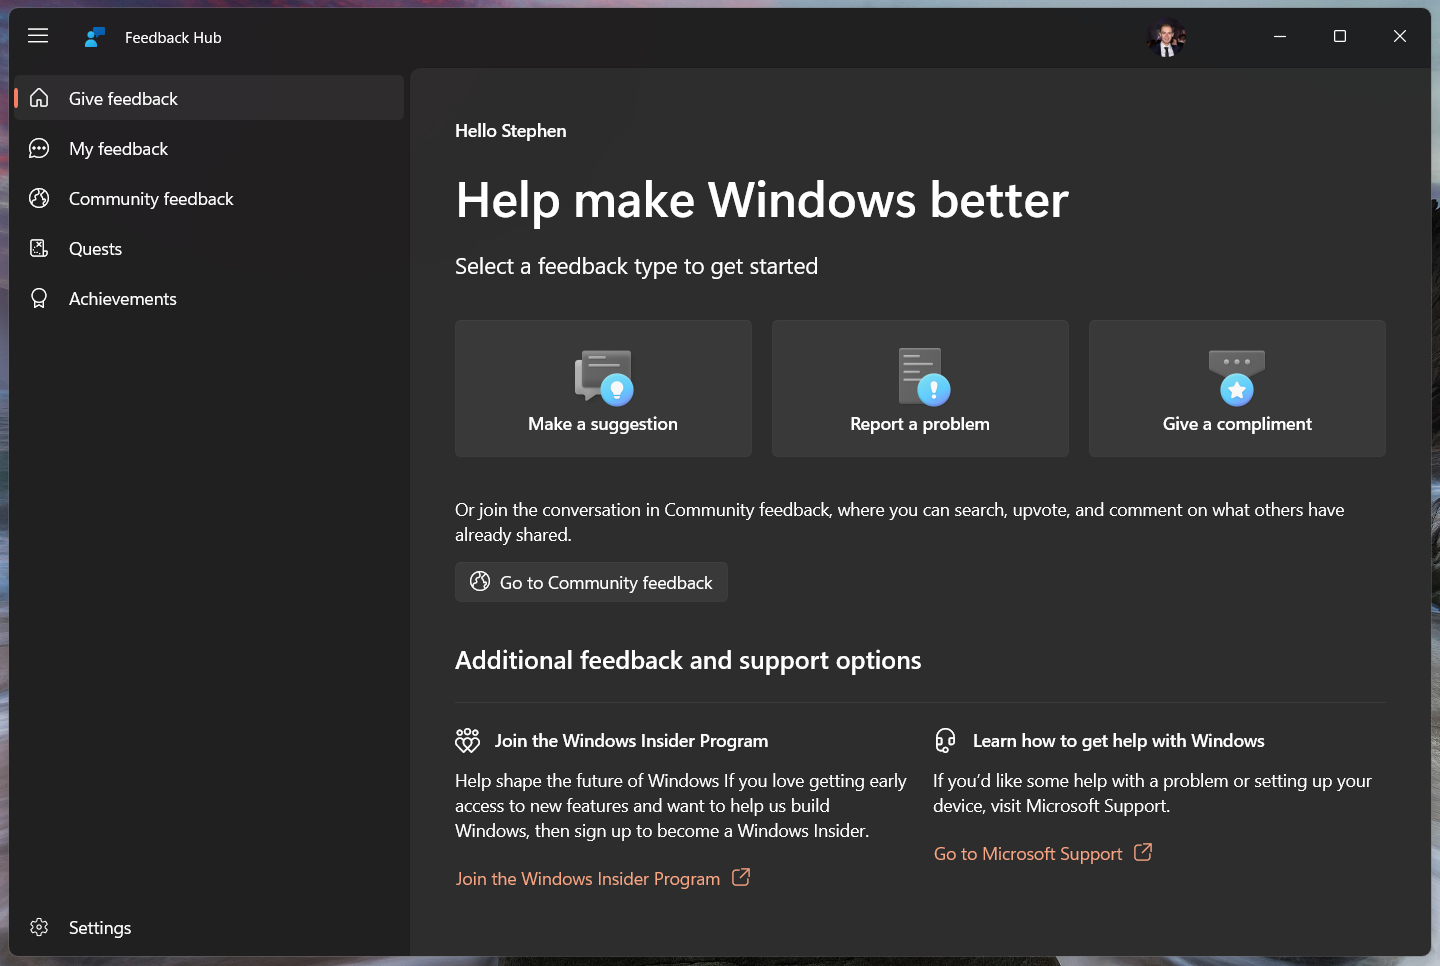Image resolution: width=1440 pixels, height=966 pixels.
Task: Close the Feedback Hub window
Action: tap(1400, 37)
